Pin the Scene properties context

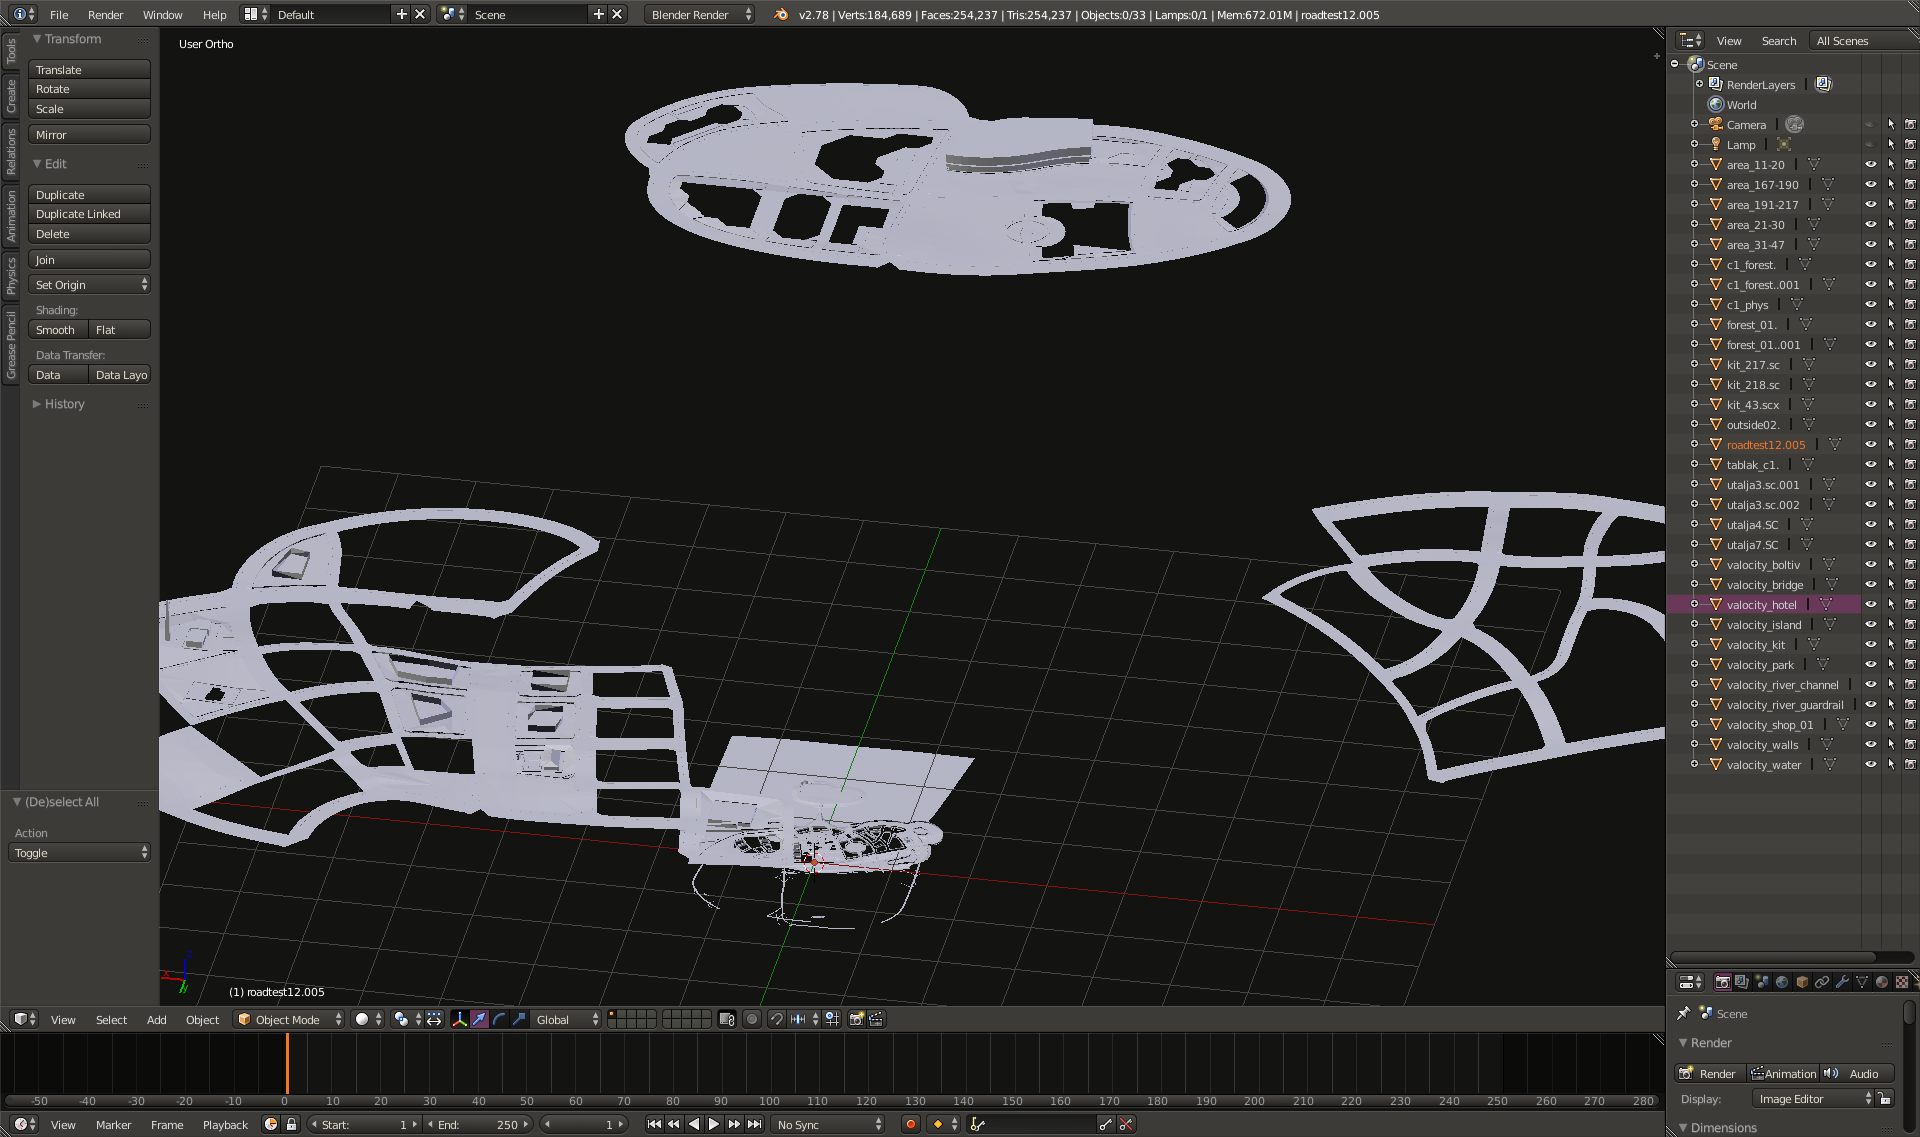coord(1684,1013)
